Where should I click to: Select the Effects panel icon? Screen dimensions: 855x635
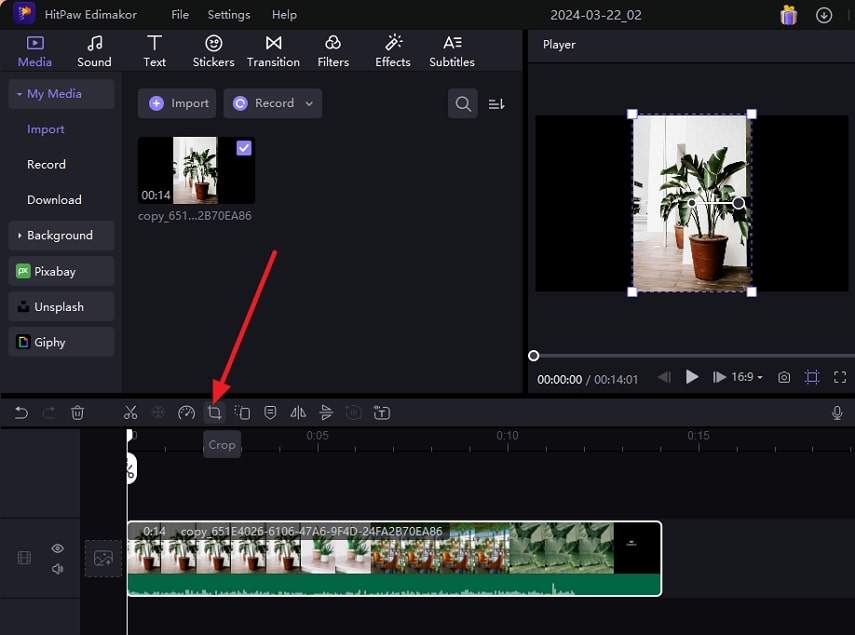pos(392,50)
